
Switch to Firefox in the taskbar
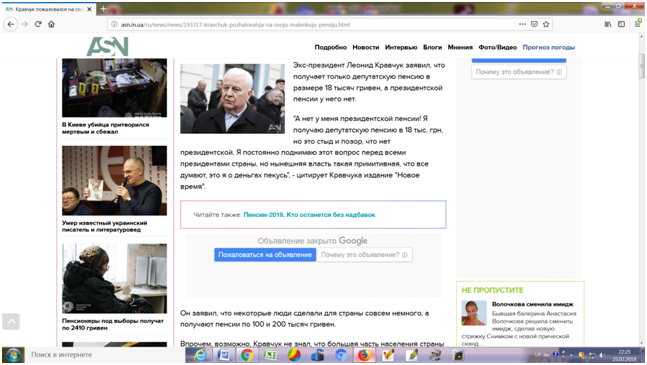point(364,355)
